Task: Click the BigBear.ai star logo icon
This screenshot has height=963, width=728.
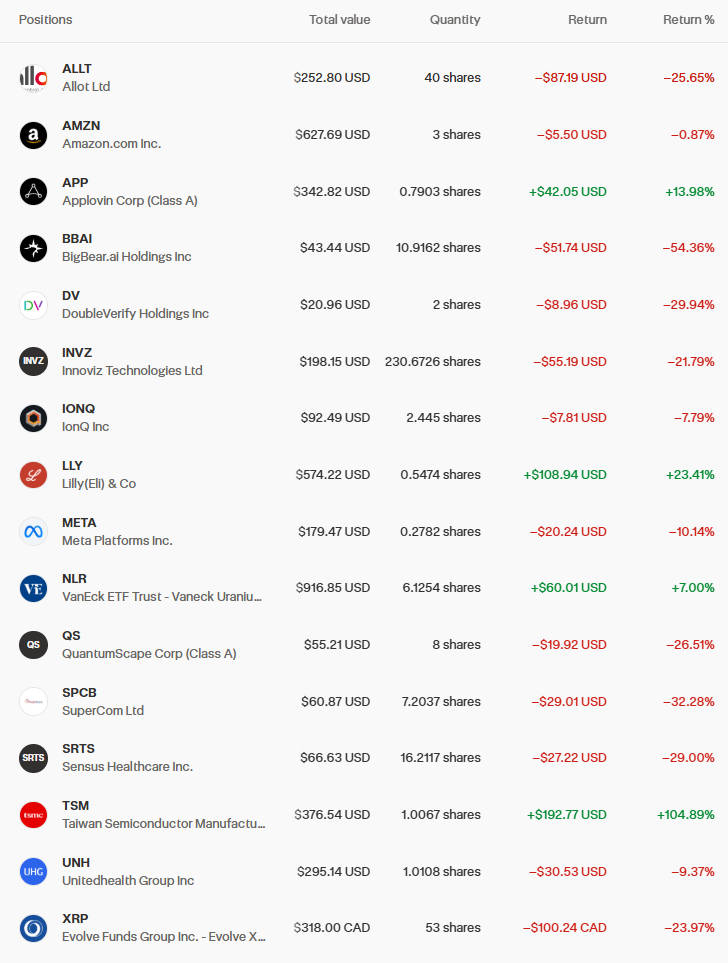Action: [34, 248]
